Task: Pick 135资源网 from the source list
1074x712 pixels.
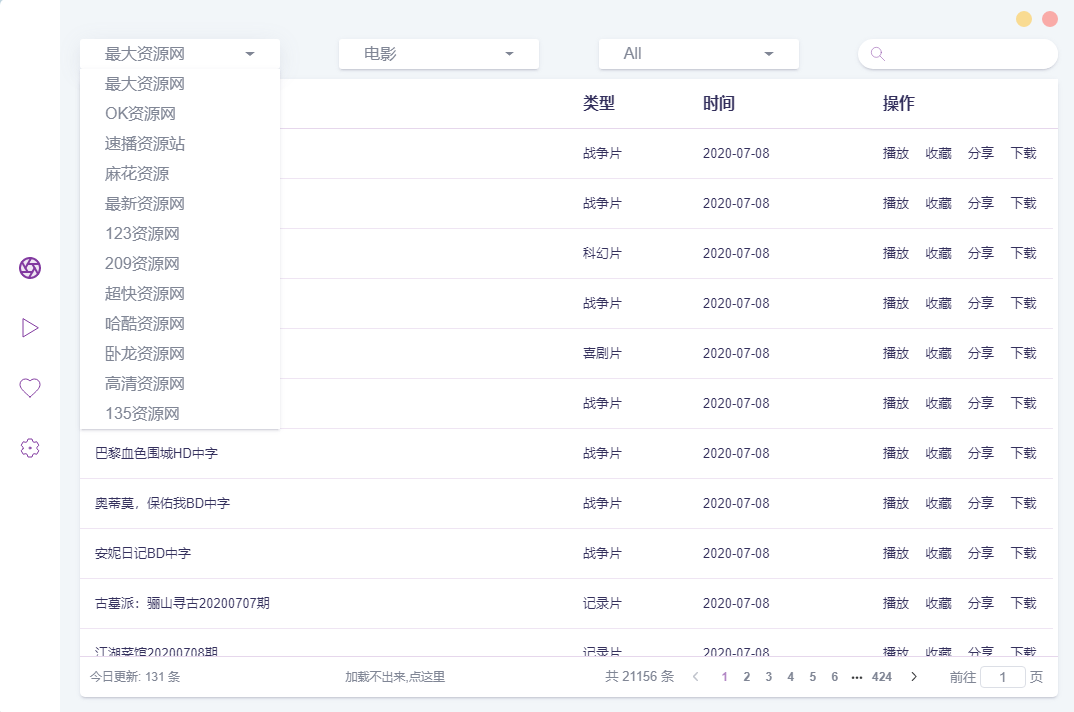Action: click(x=142, y=414)
